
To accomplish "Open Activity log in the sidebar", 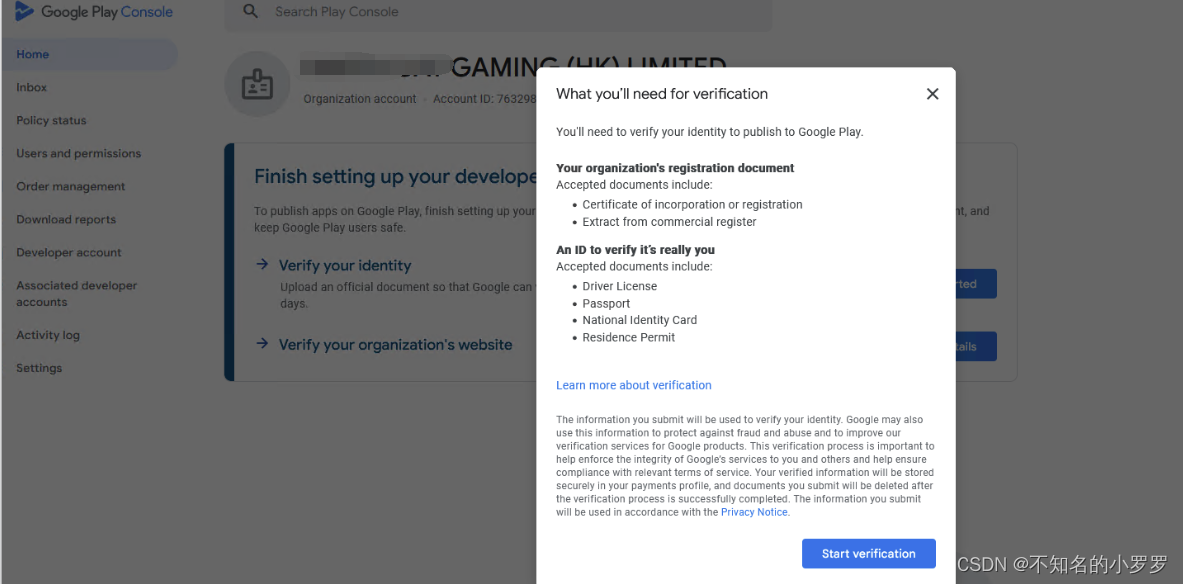I will click(x=48, y=335).
